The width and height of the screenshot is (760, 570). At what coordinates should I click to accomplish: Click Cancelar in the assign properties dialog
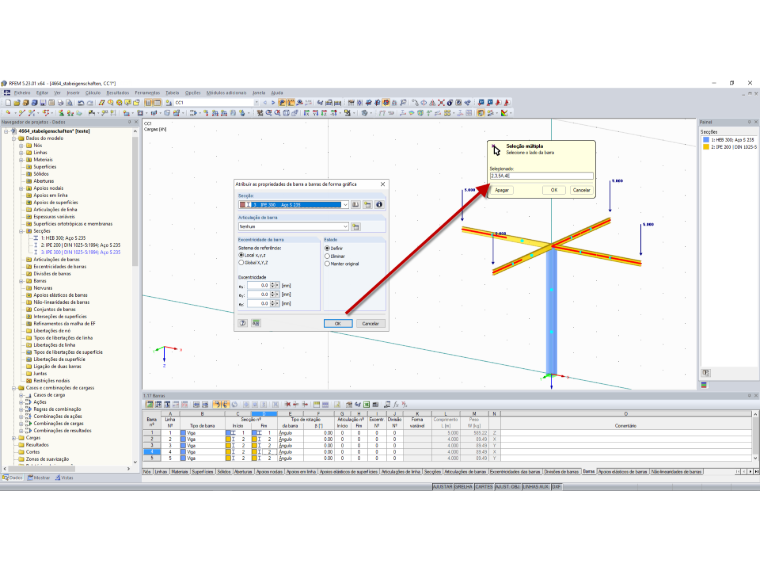[x=370, y=323]
